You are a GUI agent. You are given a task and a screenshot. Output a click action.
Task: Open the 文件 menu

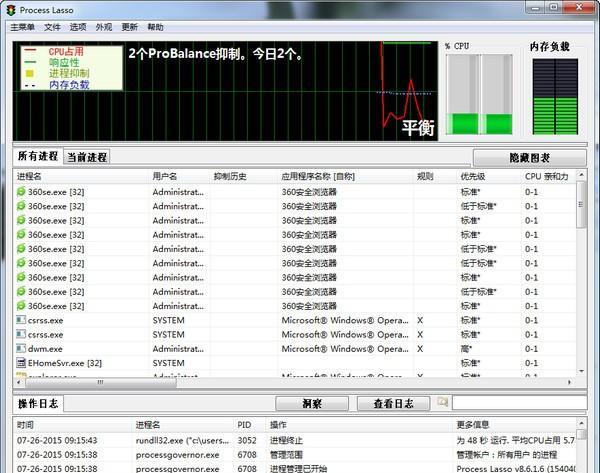[52, 27]
